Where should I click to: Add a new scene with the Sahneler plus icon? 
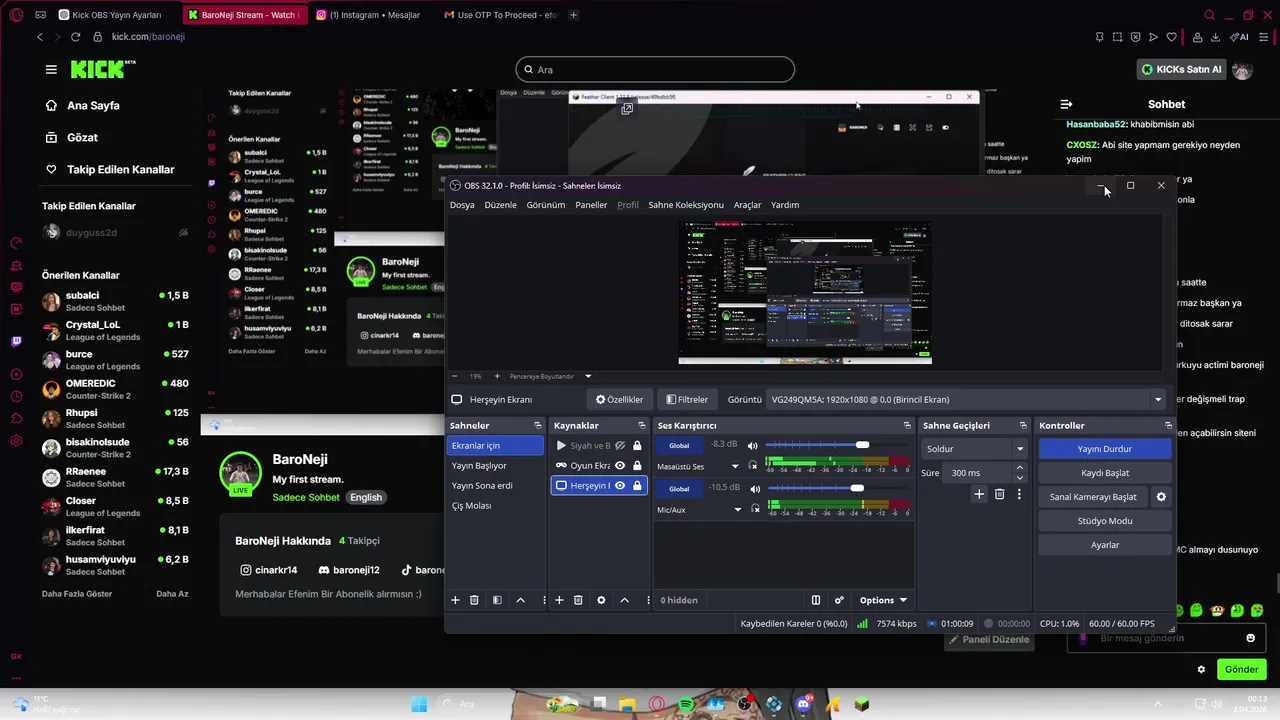click(x=455, y=600)
